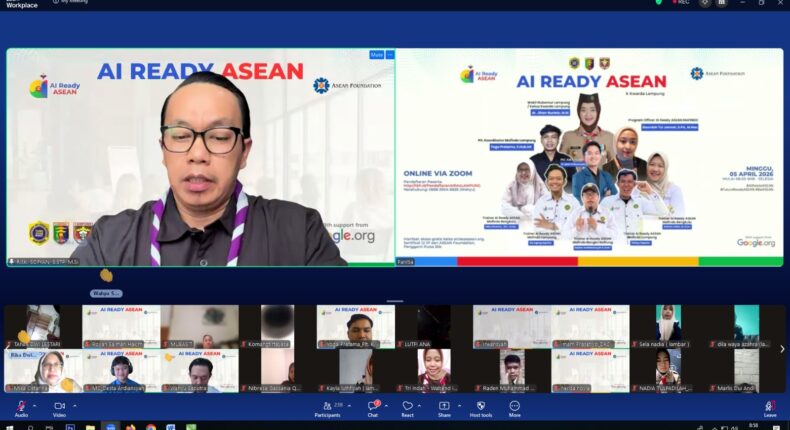Click the green encryption shield icon
Screen dimensions: 790x430
tap(658, 2)
